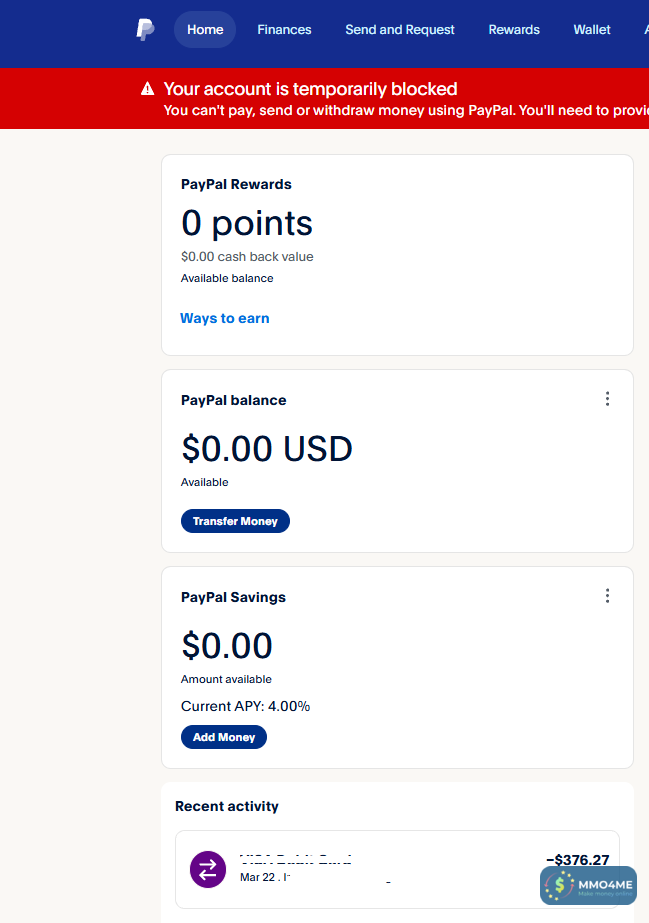649x923 pixels.
Task: Open the Rewards navigation item
Action: [x=514, y=30]
